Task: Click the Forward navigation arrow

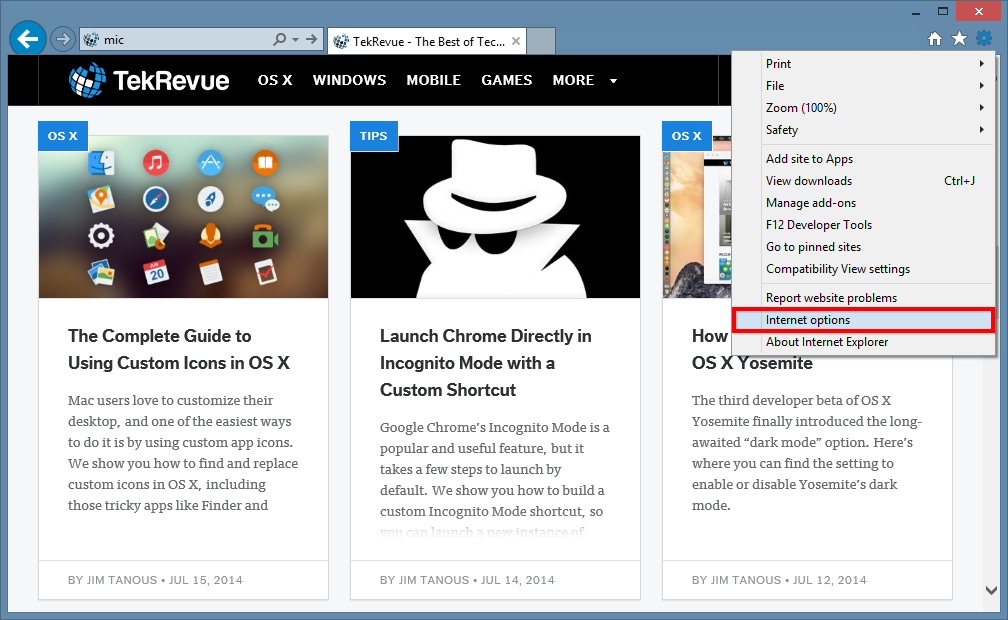Action: click(x=62, y=39)
